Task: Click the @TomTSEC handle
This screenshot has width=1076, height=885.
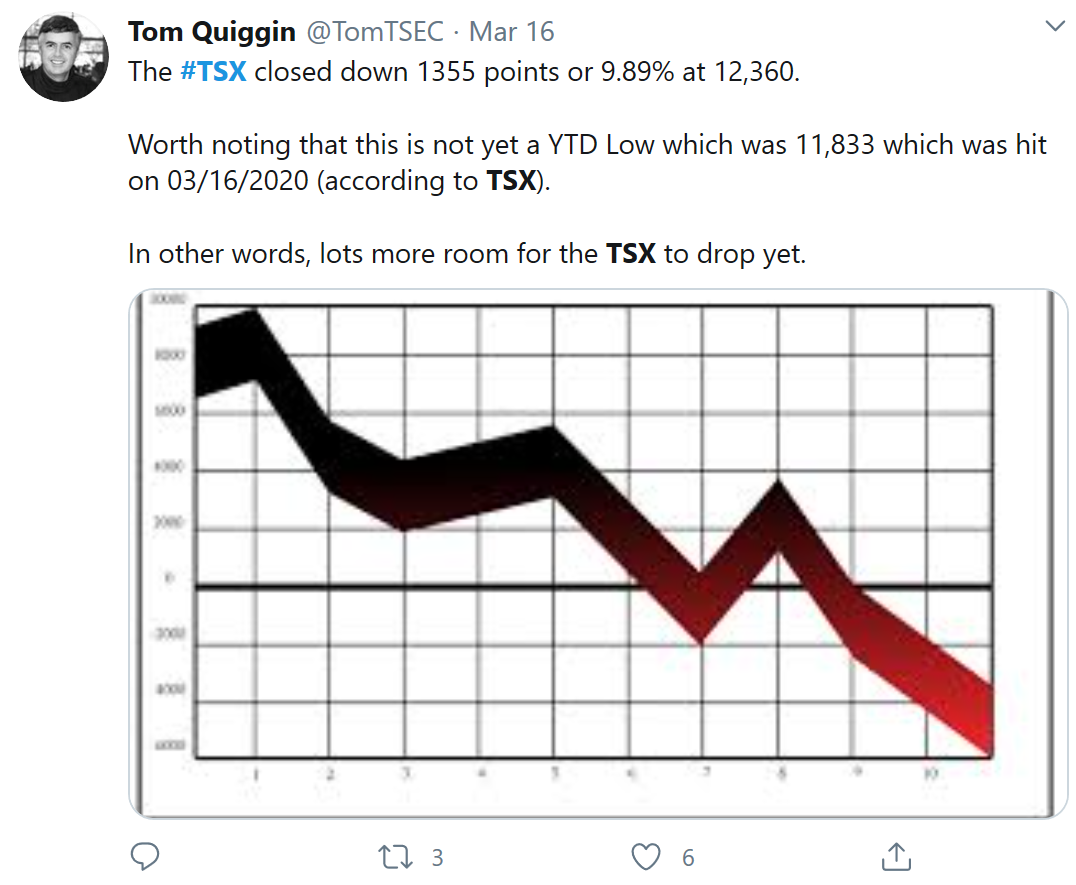Action: (x=374, y=31)
